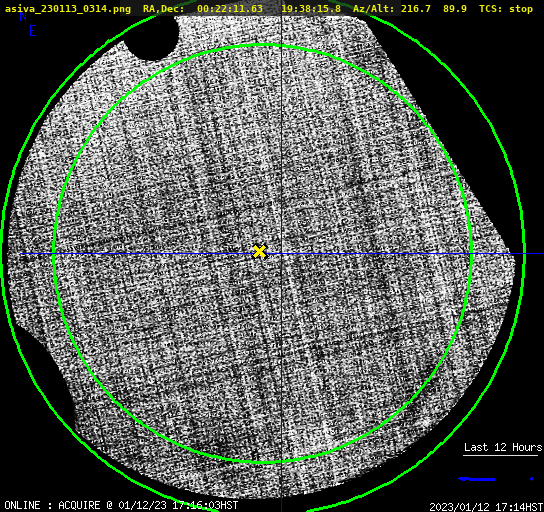Click the blue N north indicator
Screen dimensions: 544x512
pos(23,16)
